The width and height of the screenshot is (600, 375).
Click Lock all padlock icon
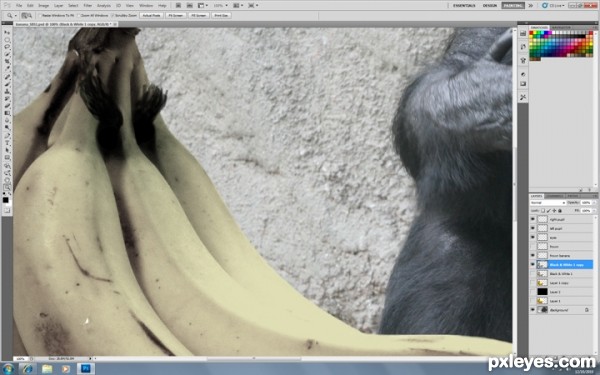point(560,211)
